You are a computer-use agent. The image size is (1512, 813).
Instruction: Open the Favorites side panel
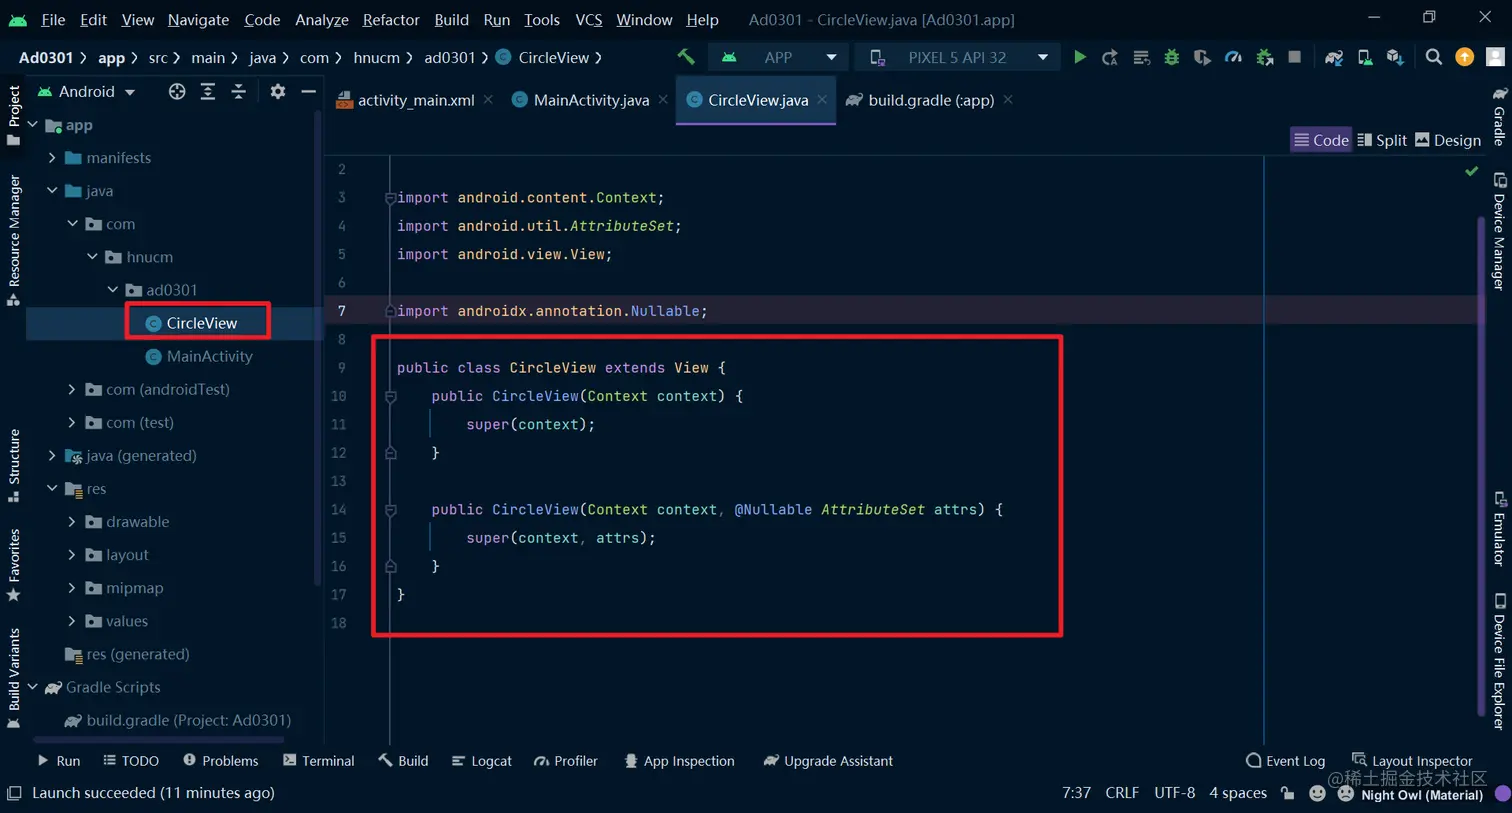[14, 565]
